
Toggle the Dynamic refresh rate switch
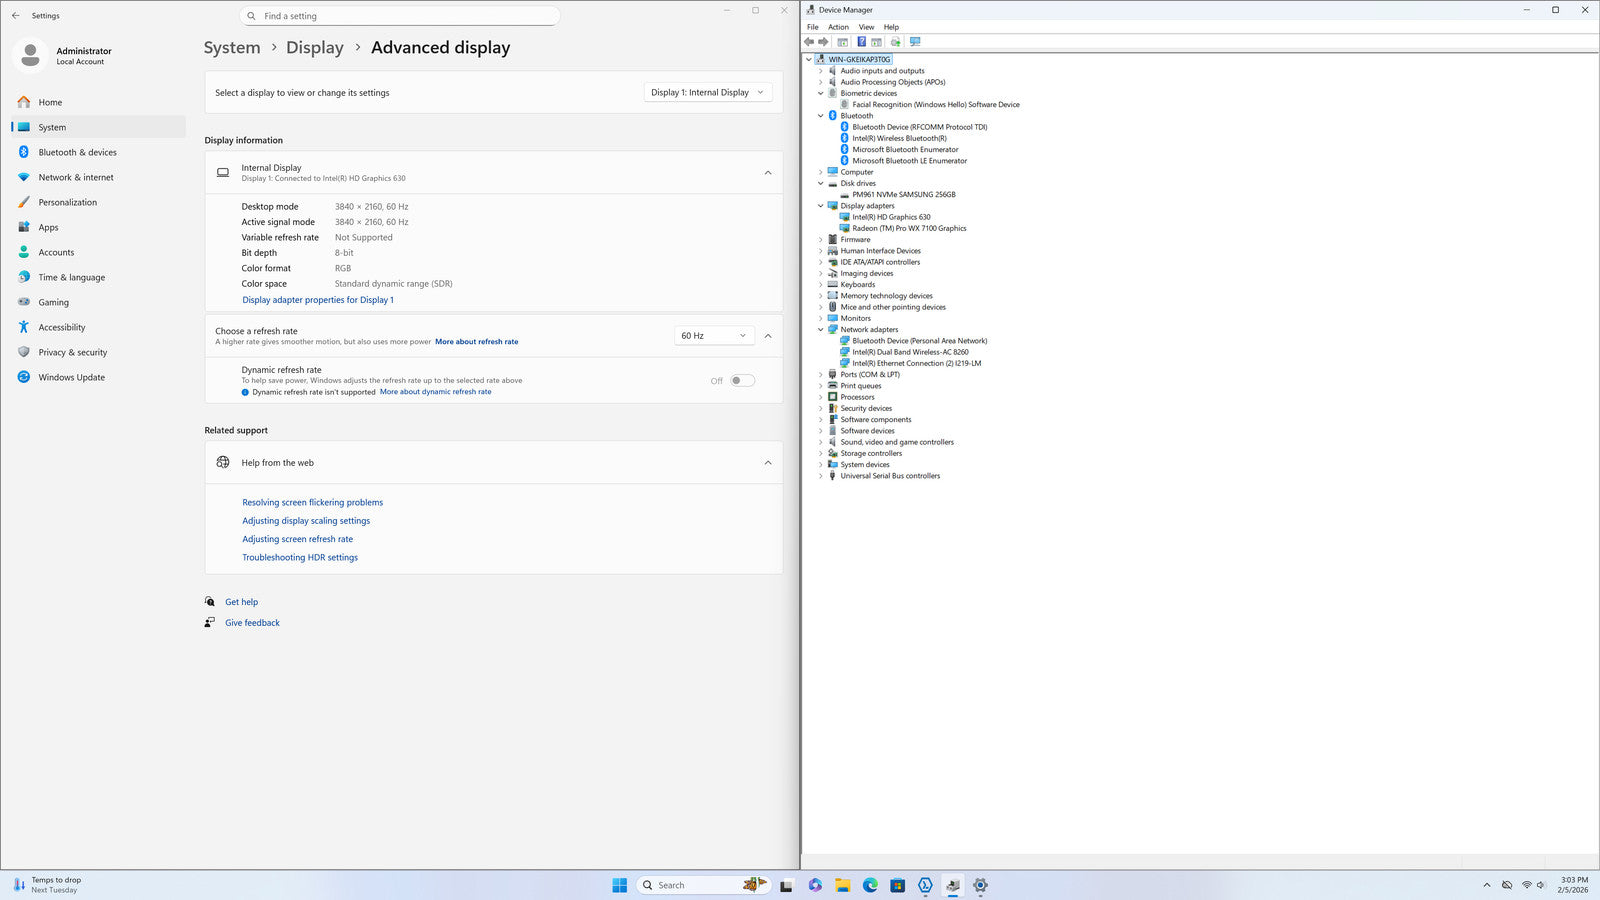click(x=742, y=380)
